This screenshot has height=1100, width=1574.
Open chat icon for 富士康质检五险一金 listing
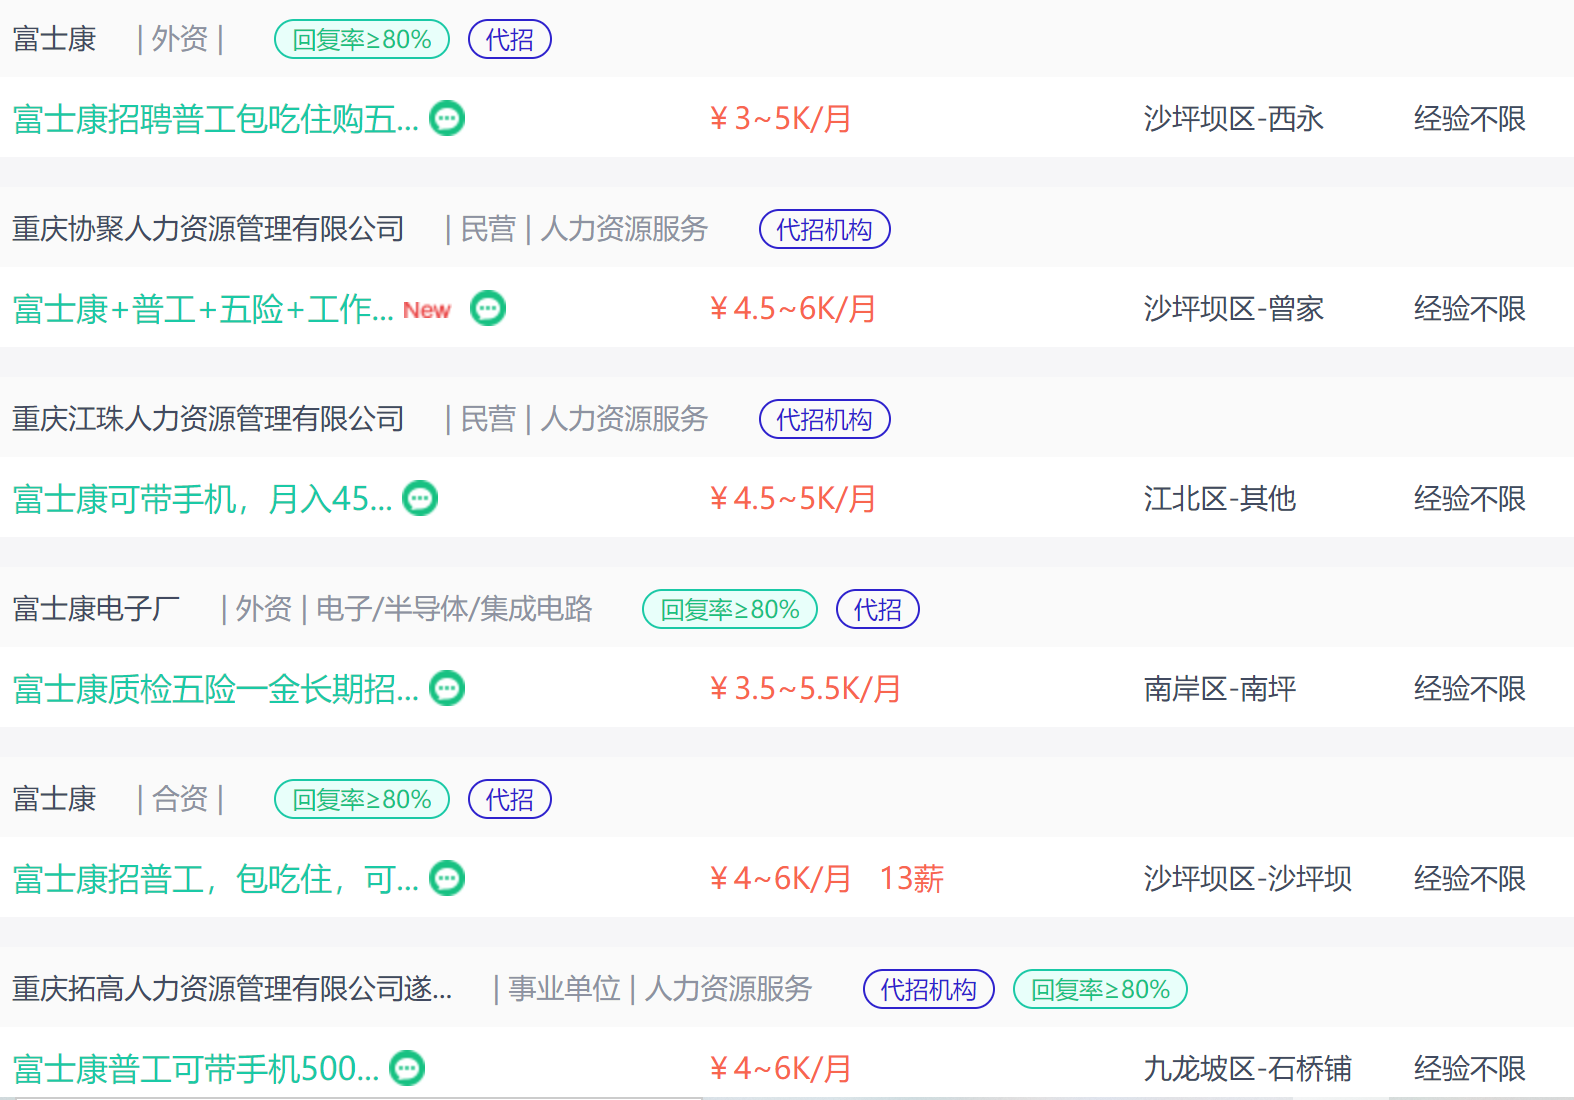pyautogui.click(x=447, y=689)
